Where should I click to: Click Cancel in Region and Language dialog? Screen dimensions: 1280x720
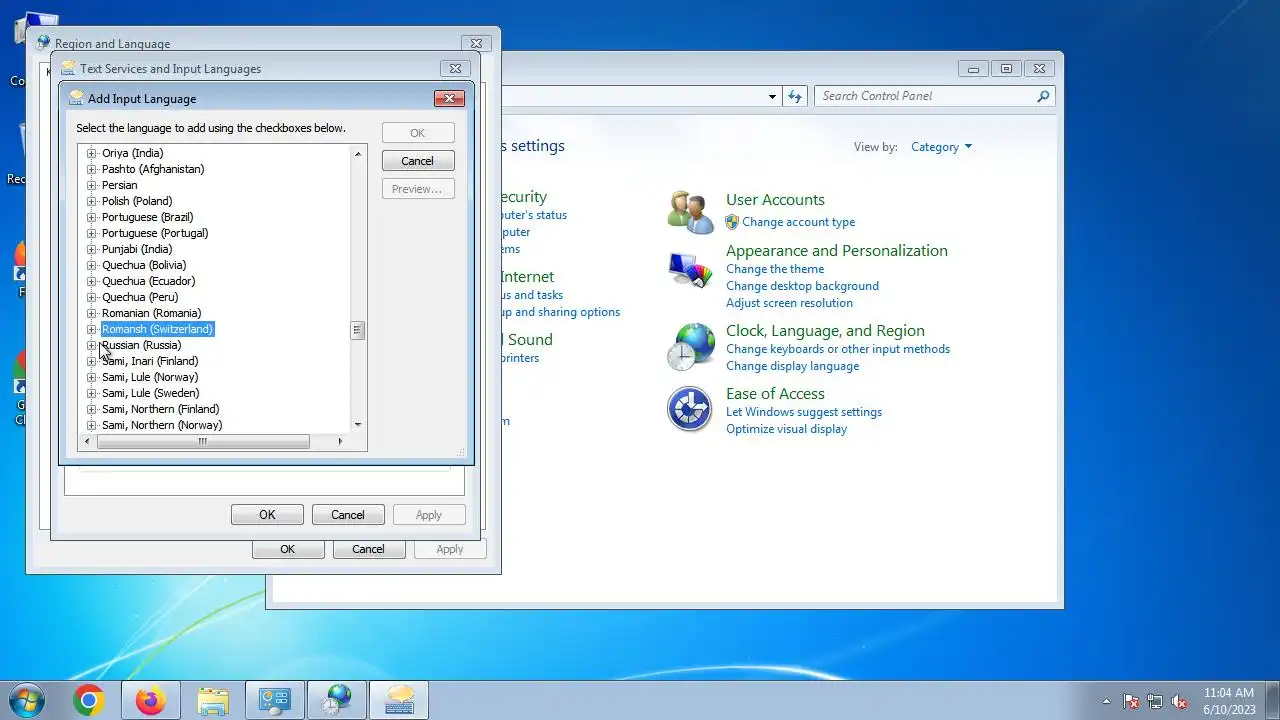coord(368,549)
